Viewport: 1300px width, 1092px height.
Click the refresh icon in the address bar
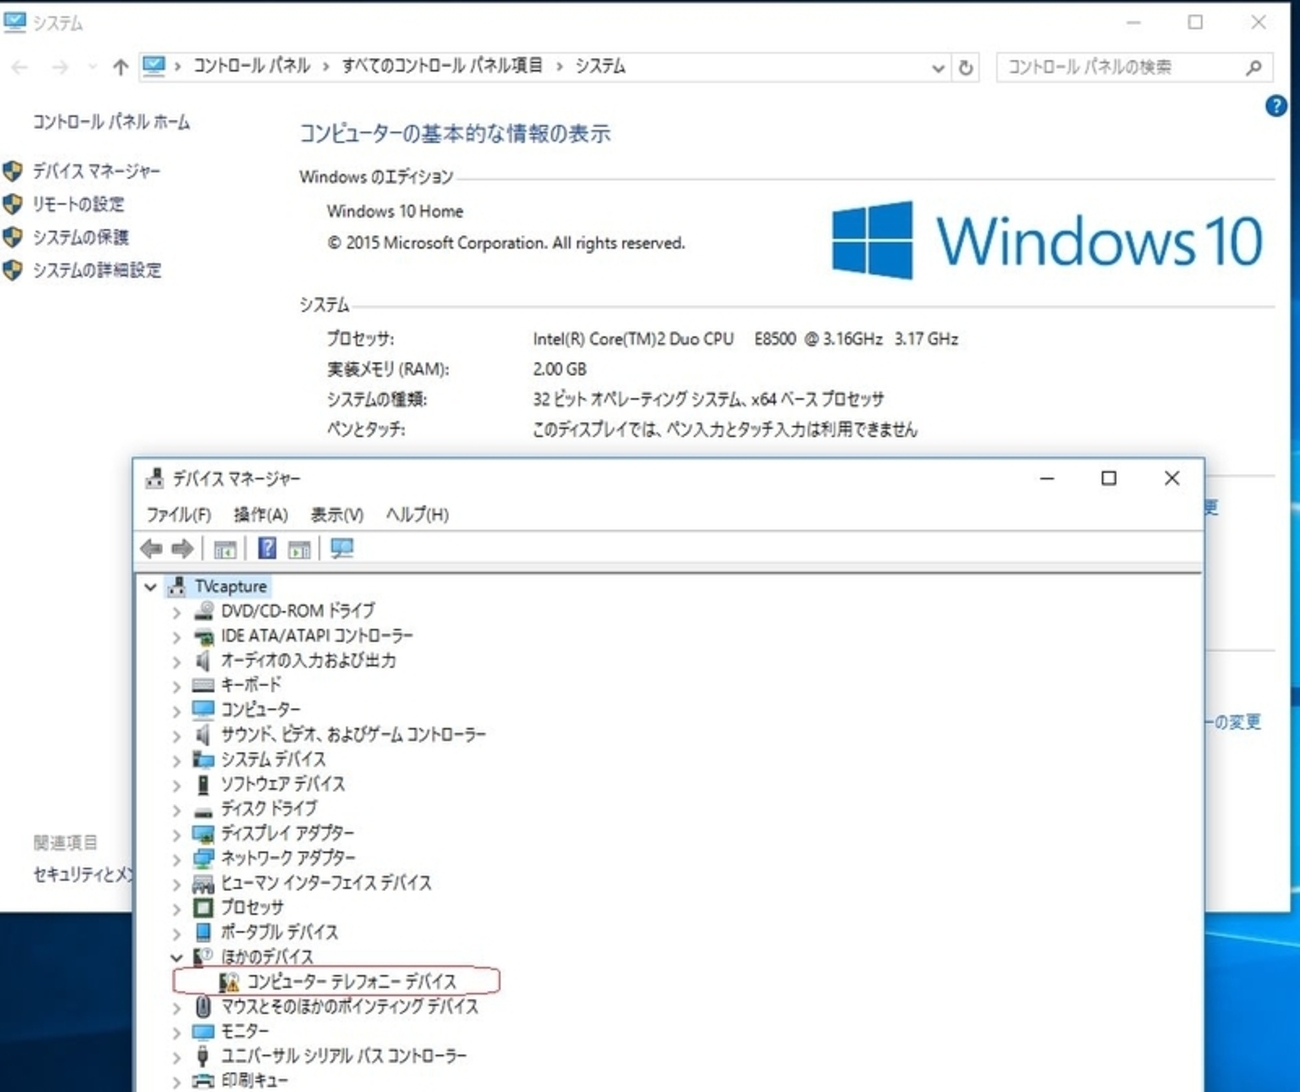(x=965, y=68)
